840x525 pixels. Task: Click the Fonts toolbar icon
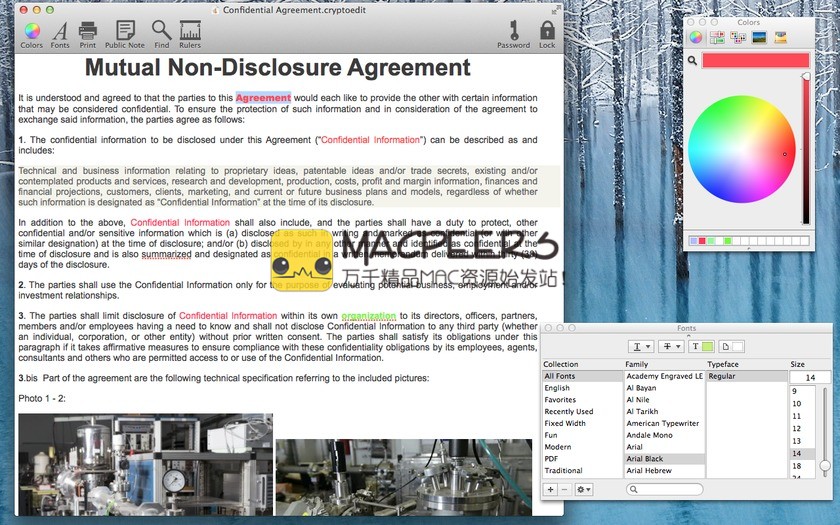click(60, 35)
